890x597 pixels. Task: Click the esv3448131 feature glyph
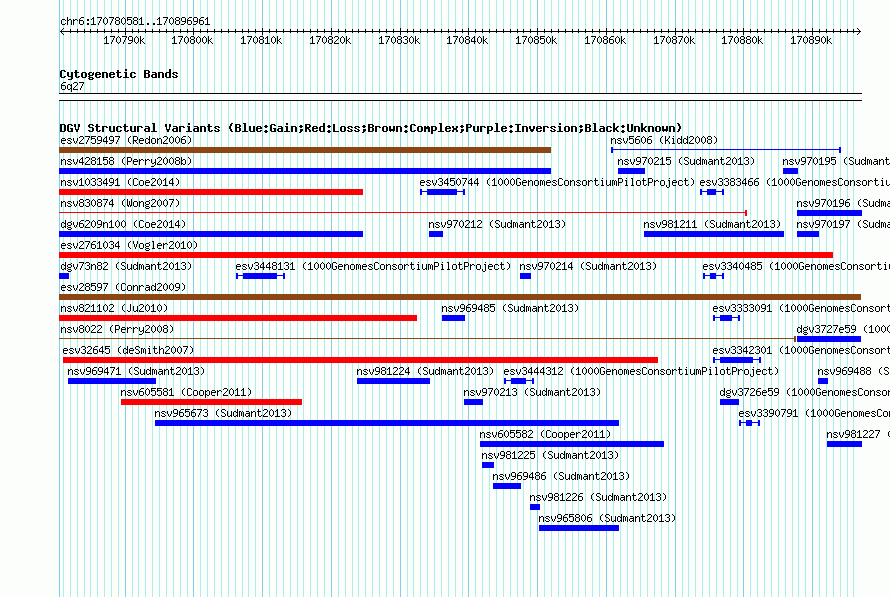261,276
